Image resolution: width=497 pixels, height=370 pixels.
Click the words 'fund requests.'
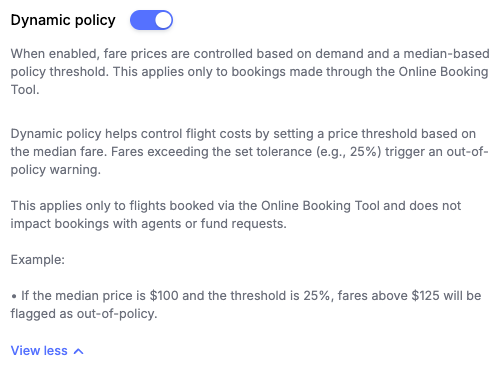tap(243, 224)
